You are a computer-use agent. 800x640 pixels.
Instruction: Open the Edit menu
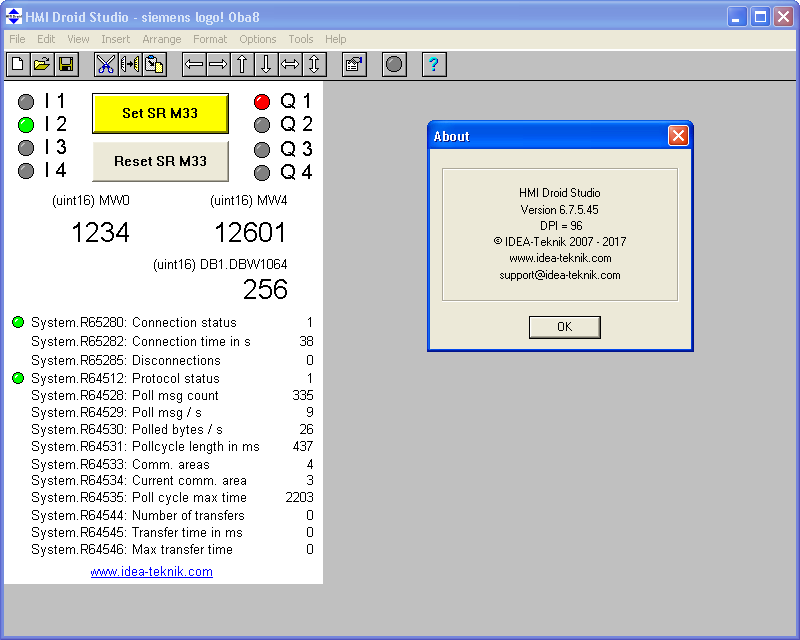click(x=46, y=39)
